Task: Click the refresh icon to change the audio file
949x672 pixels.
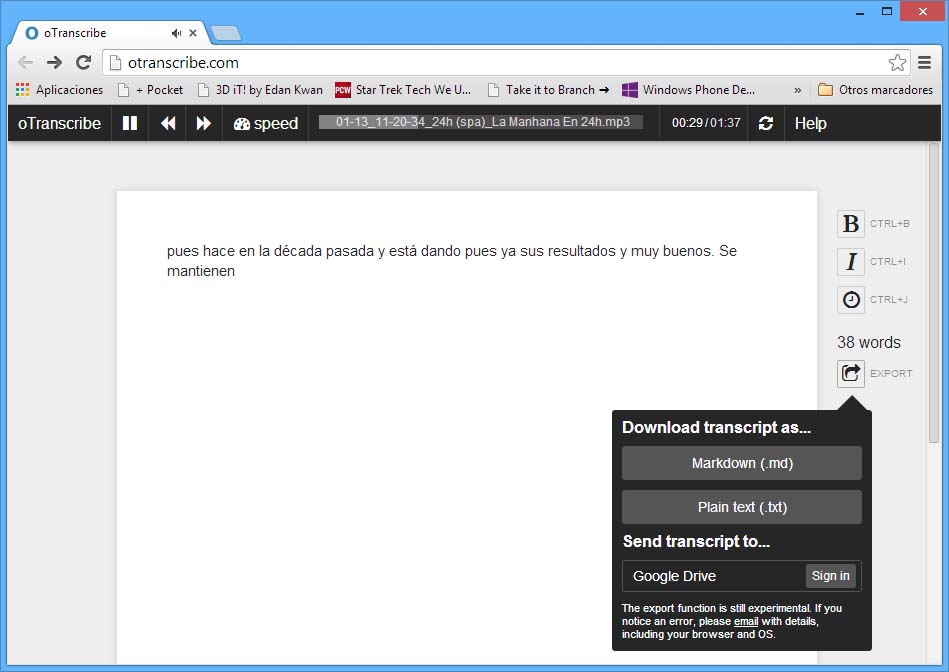Action: click(x=766, y=124)
